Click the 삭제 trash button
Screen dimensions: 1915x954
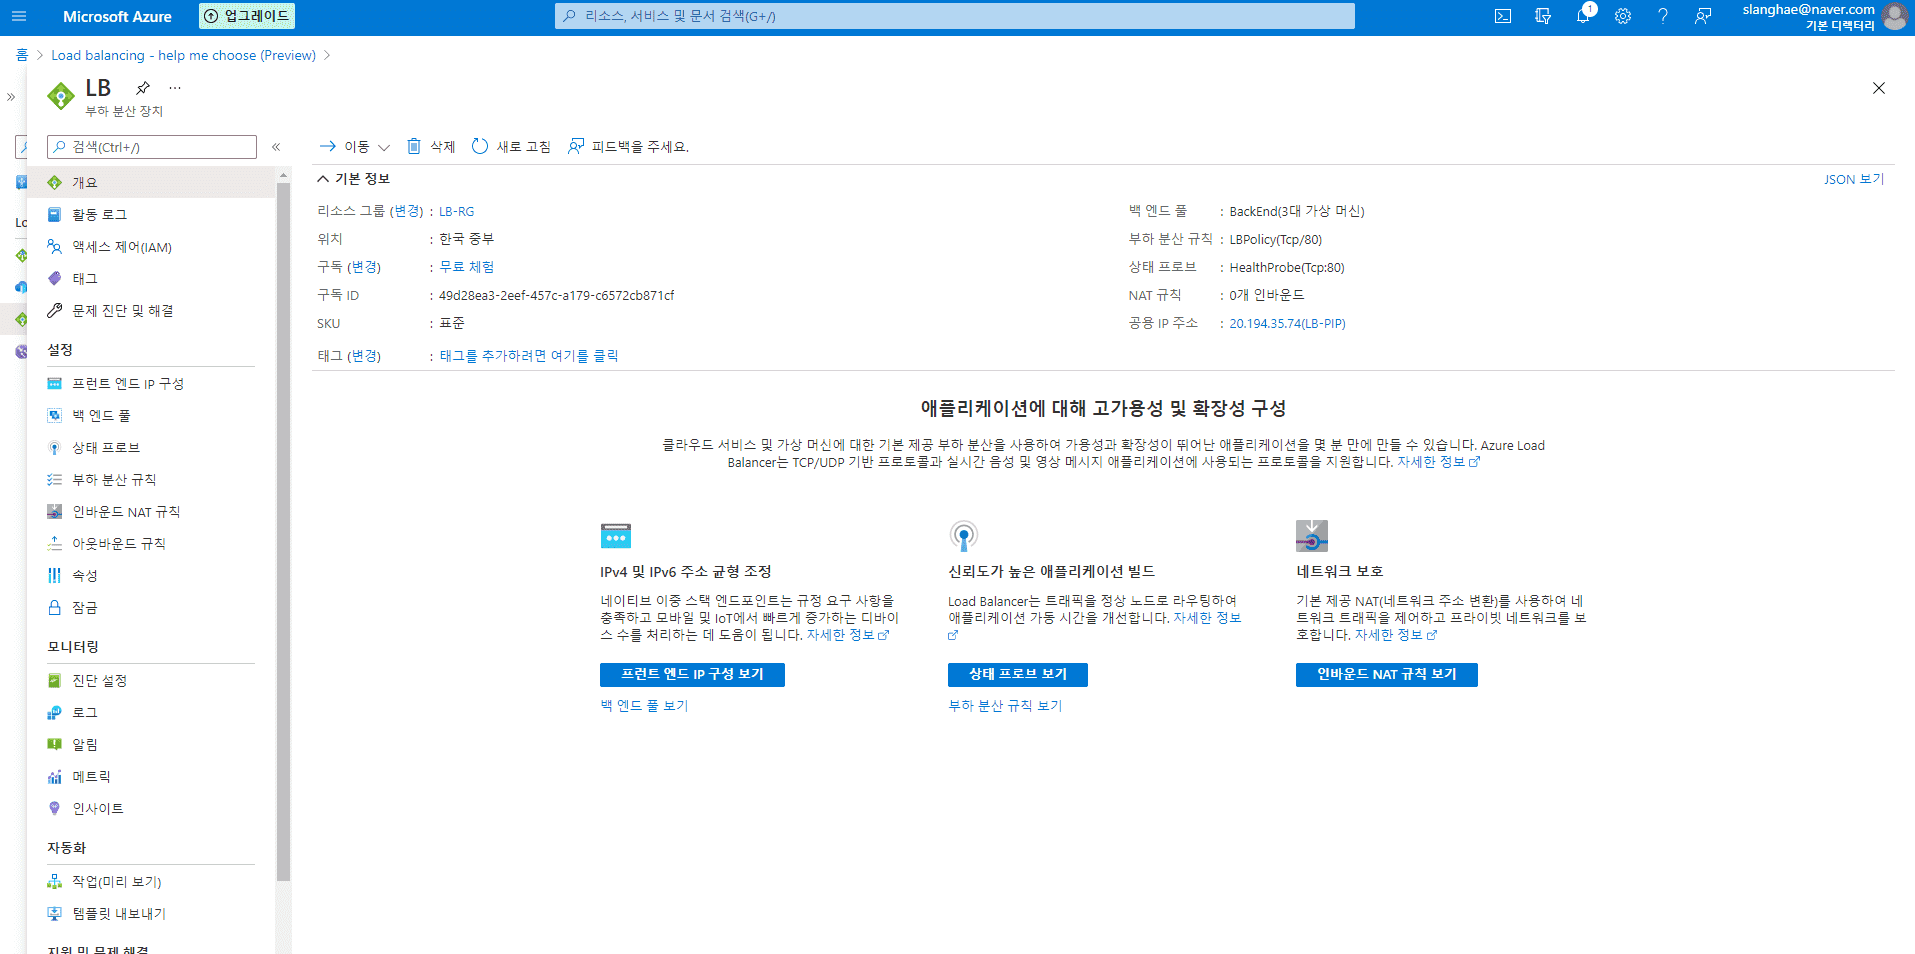pyautogui.click(x=431, y=147)
